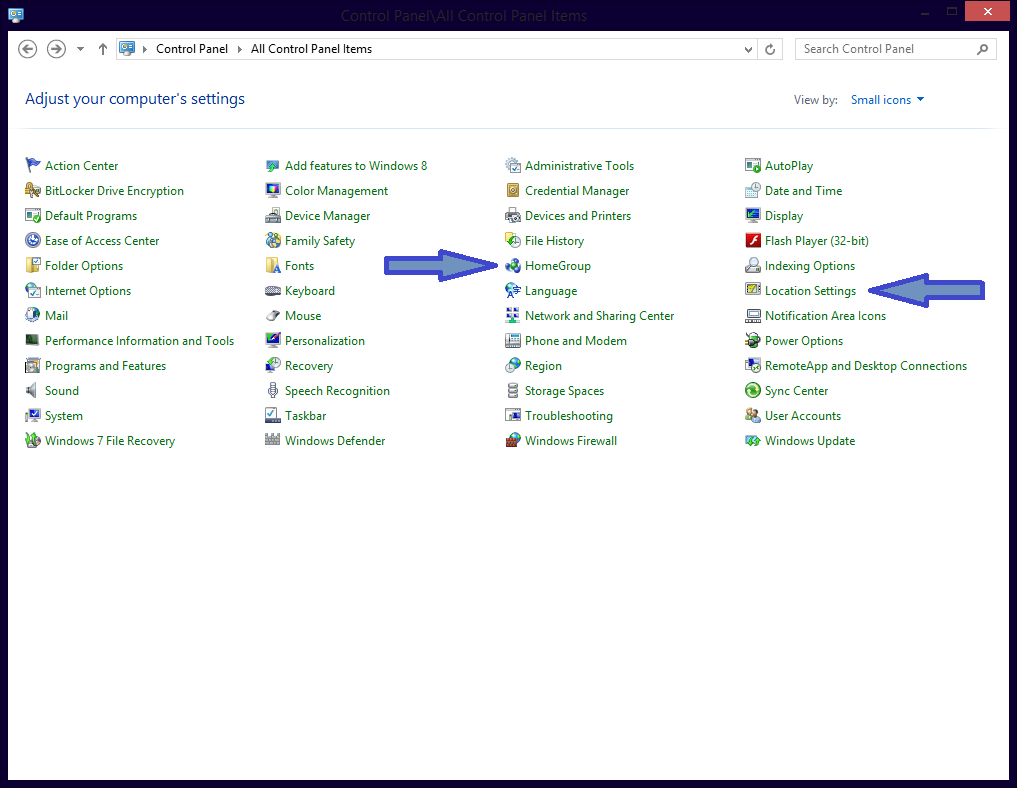The image size is (1017, 788).
Task: Expand the chevron after Control Panel breadcrumb
Action: tap(239, 49)
